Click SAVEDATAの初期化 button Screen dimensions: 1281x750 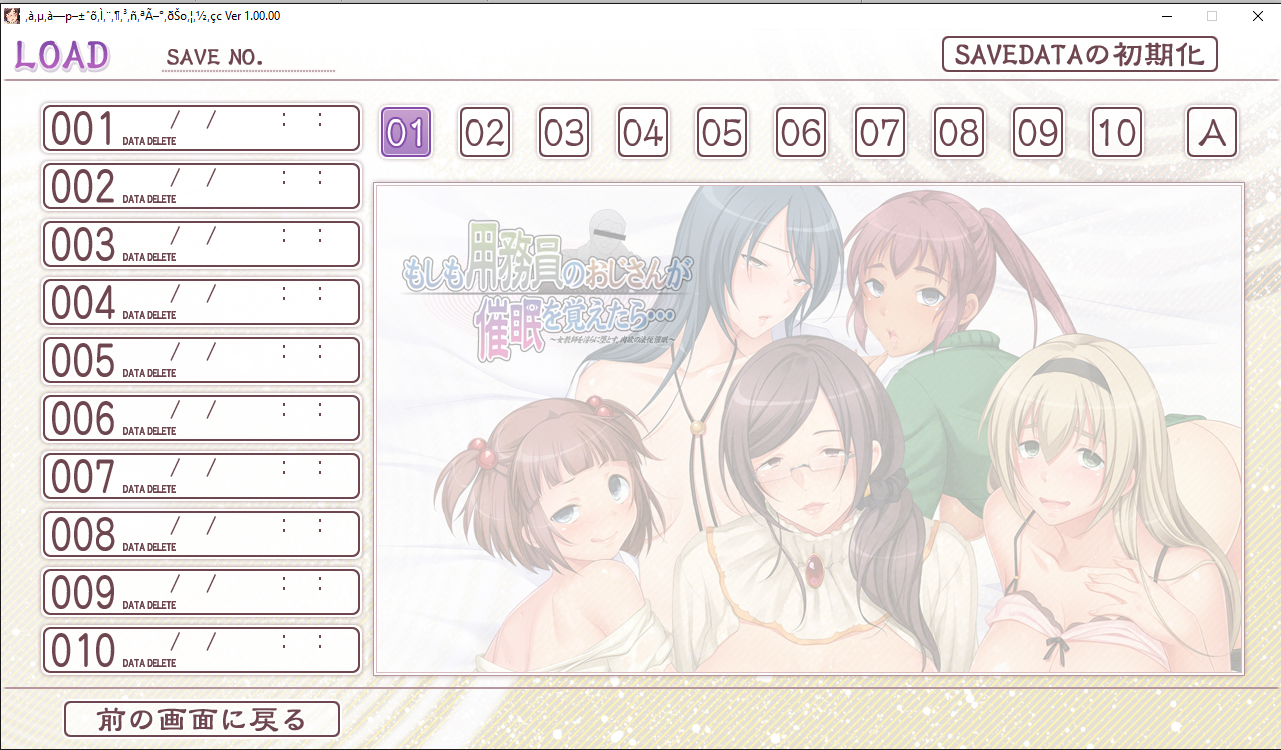click(x=1080, y=54)
